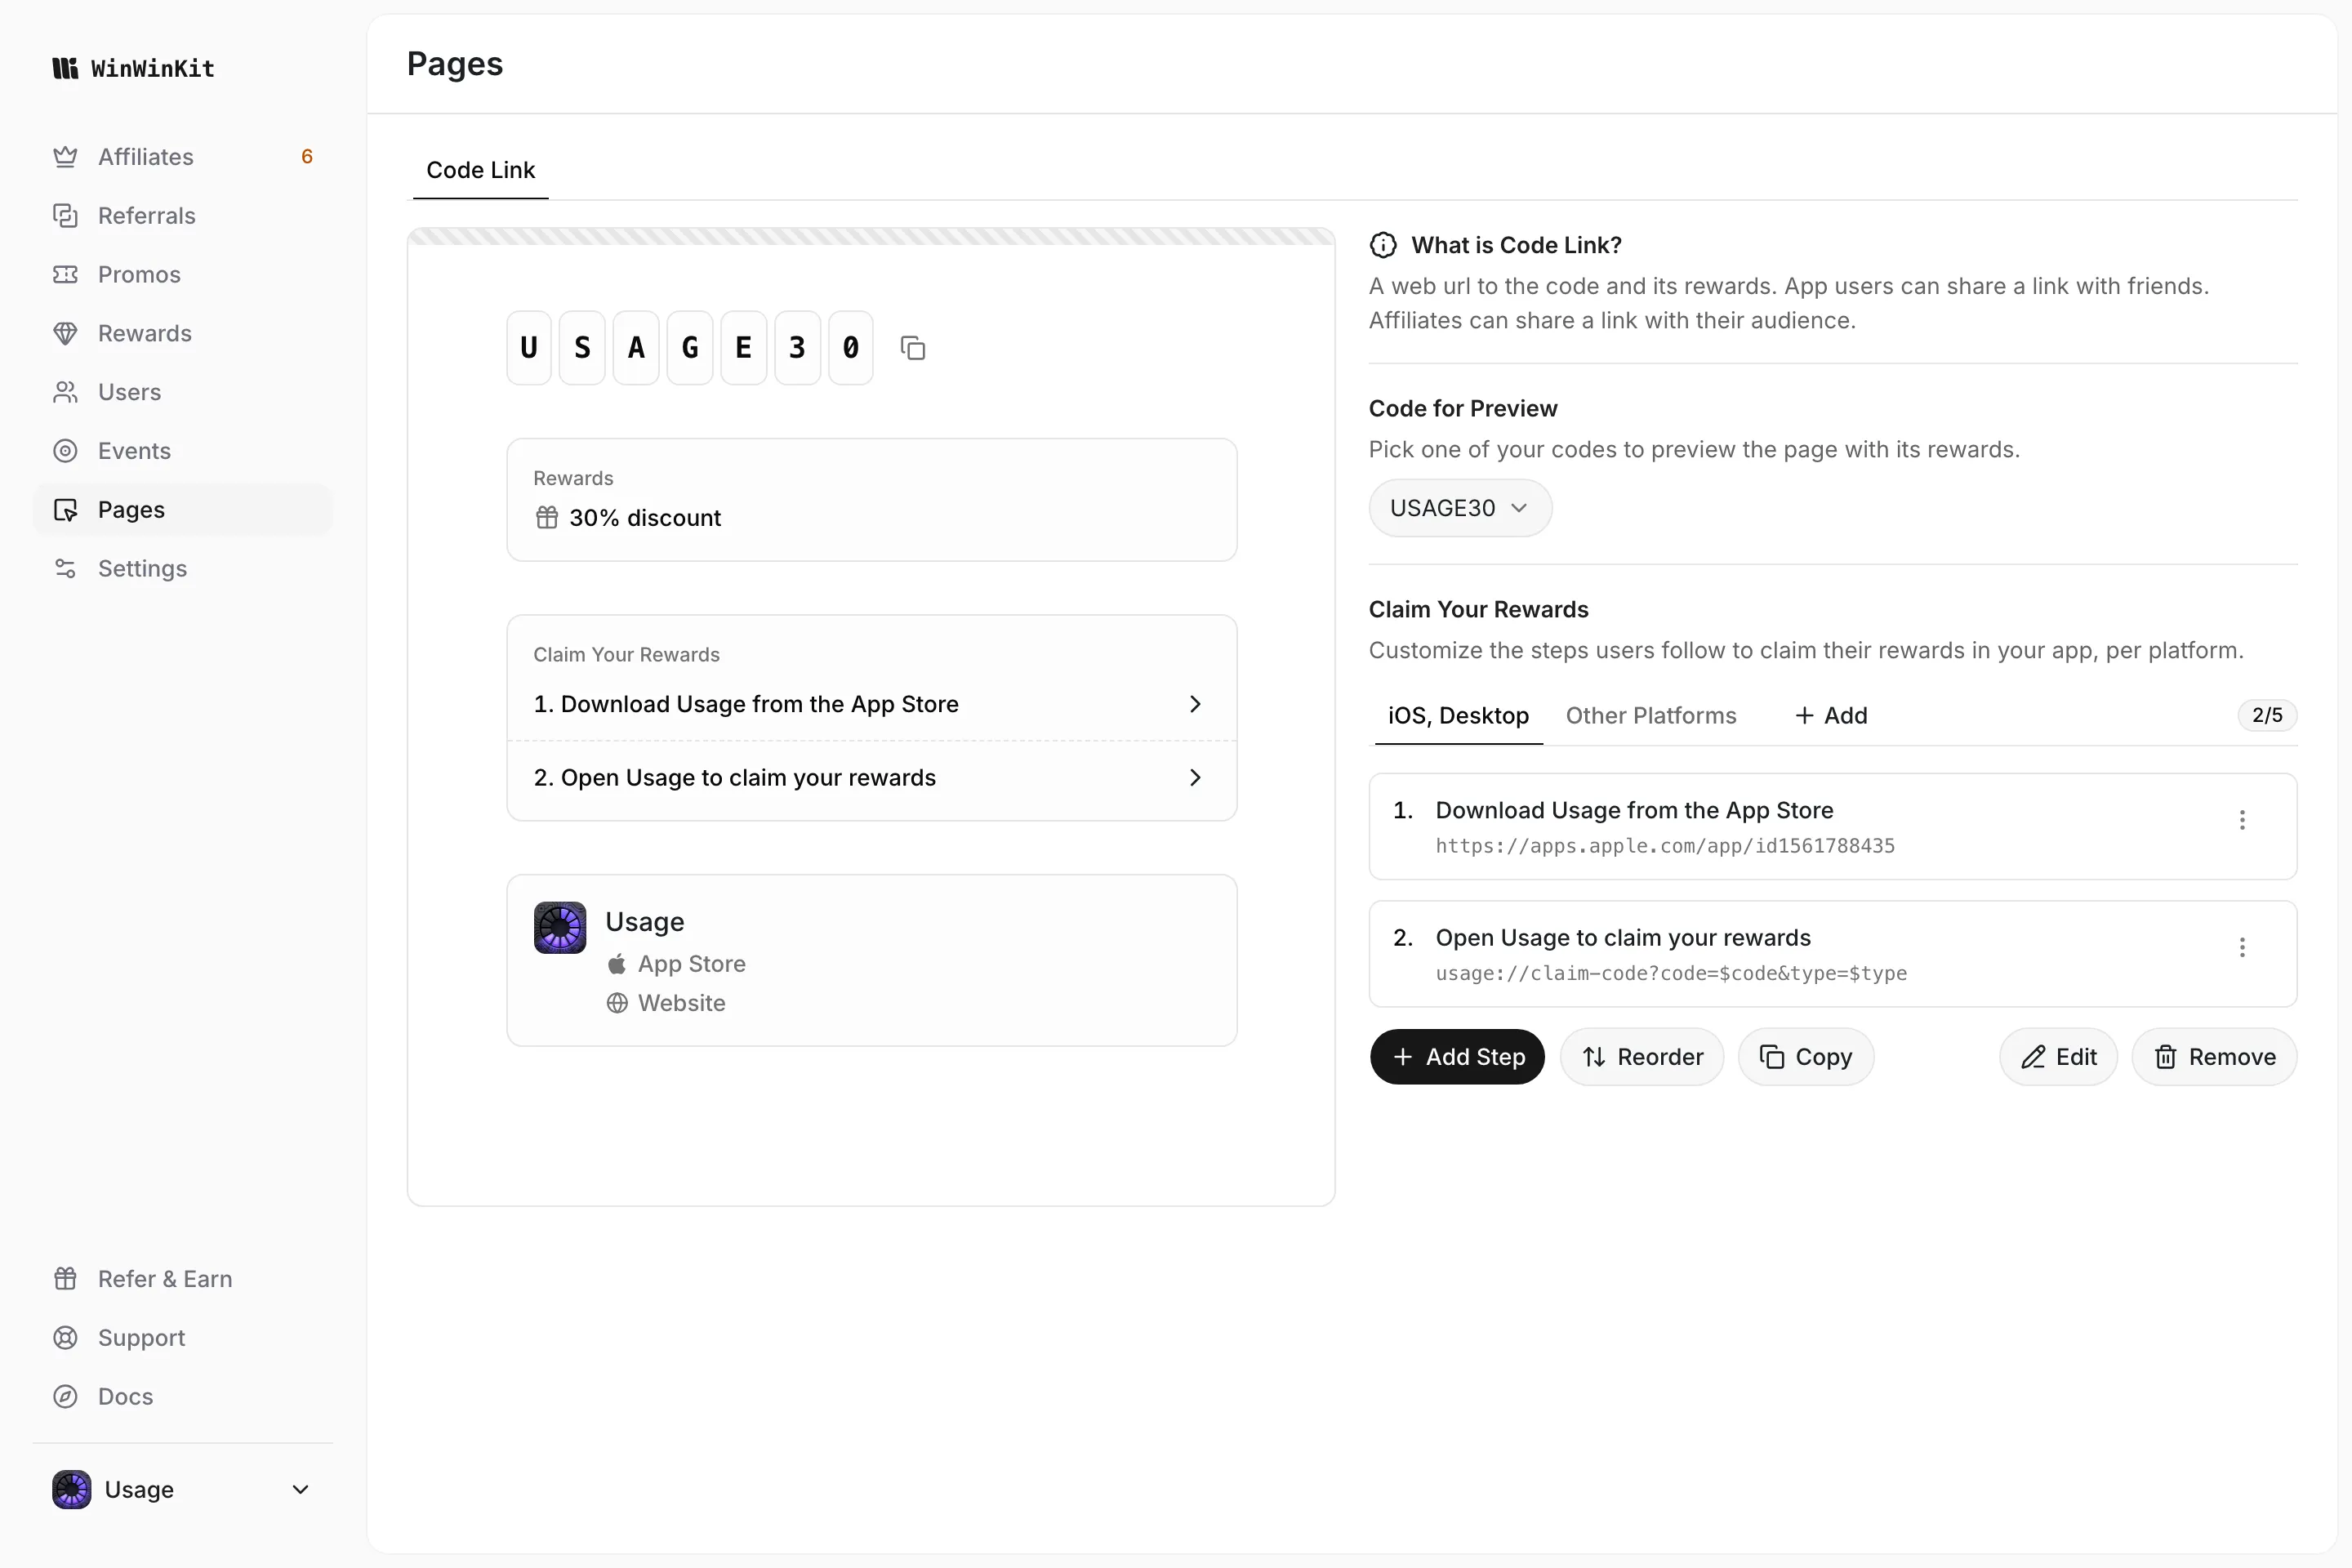Select the Code Link tab
Viewport: 2352px width, 1568px height.
[481, 170]
